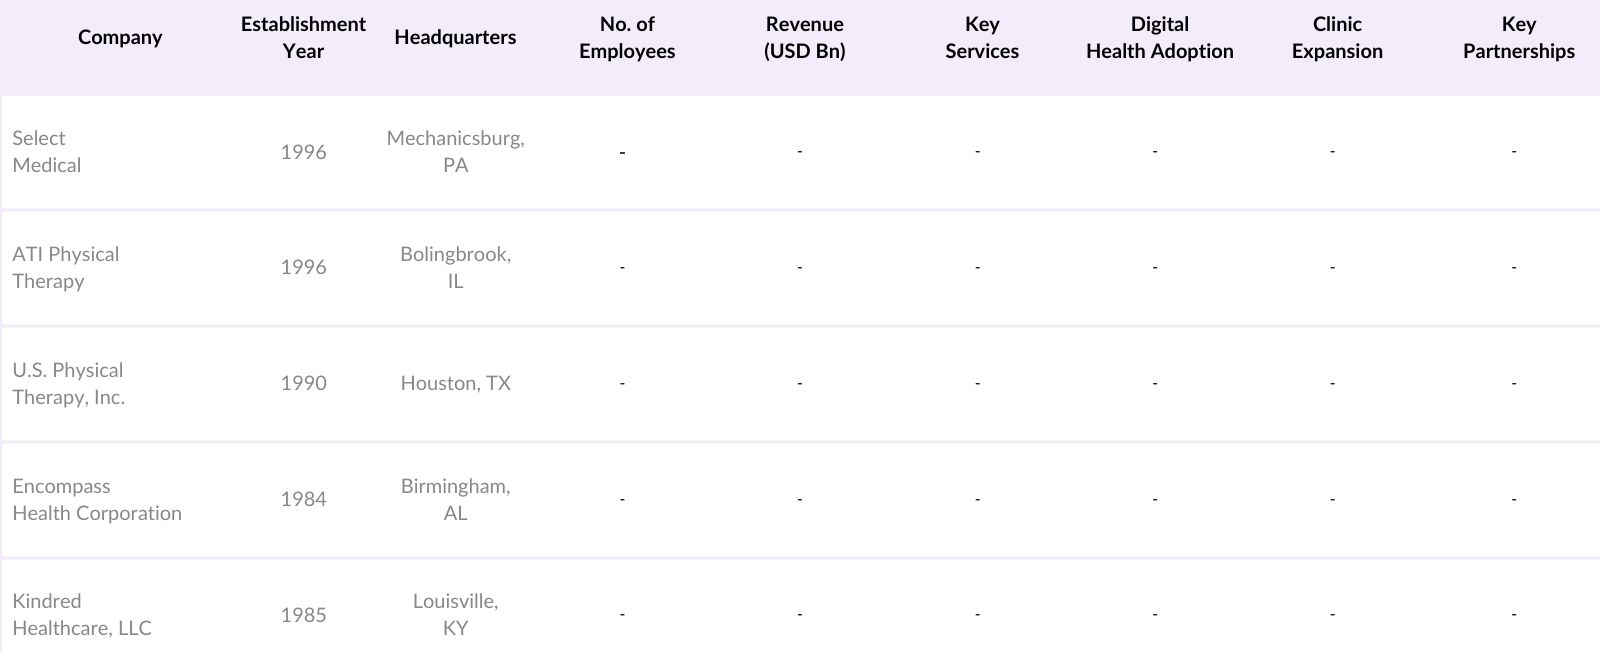
Task: Click the Houston, TX headquarters cell
Action: pos(455,383)
